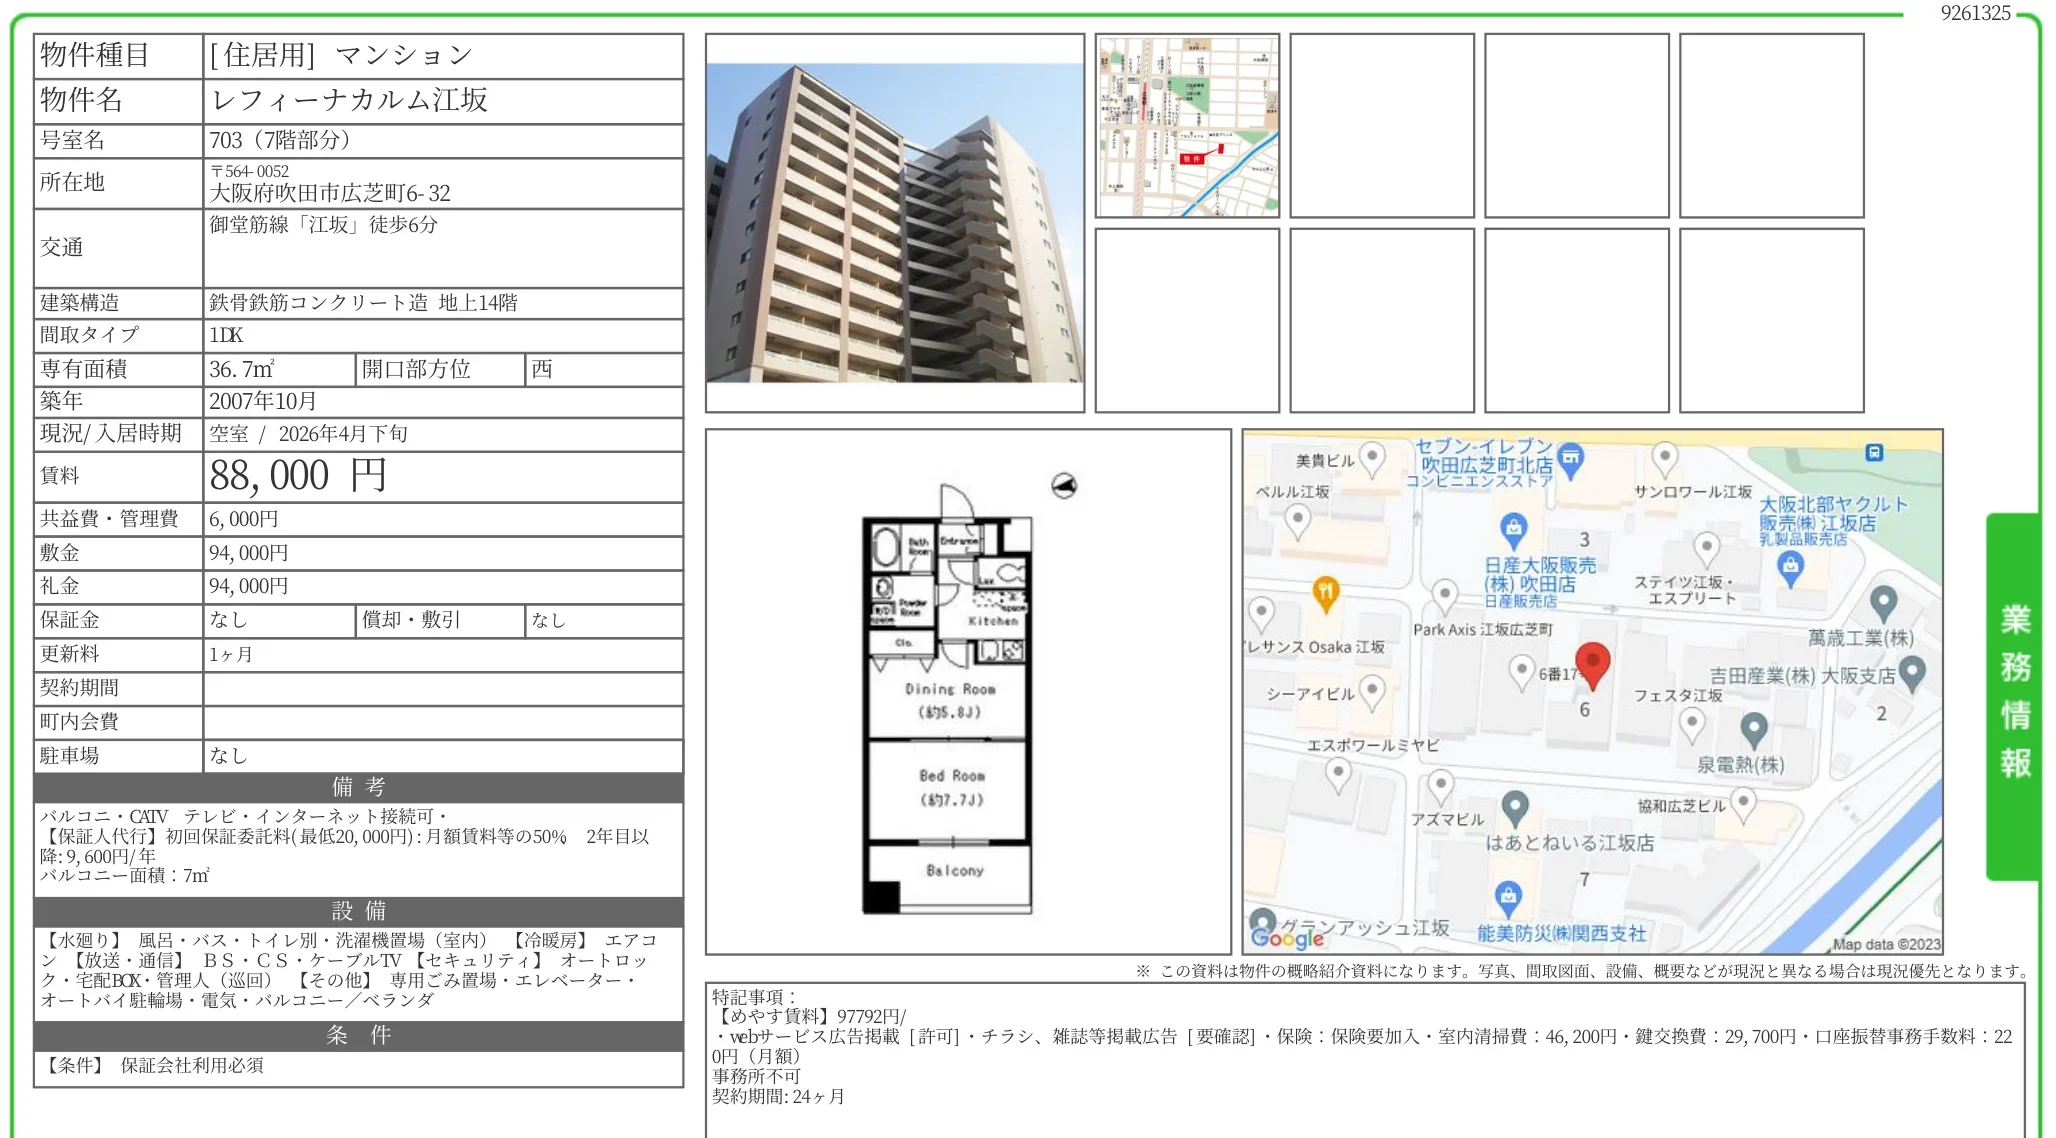
Task: Click the Park Axis 江坂広芝町 map pin
Action: (1444, 594)
